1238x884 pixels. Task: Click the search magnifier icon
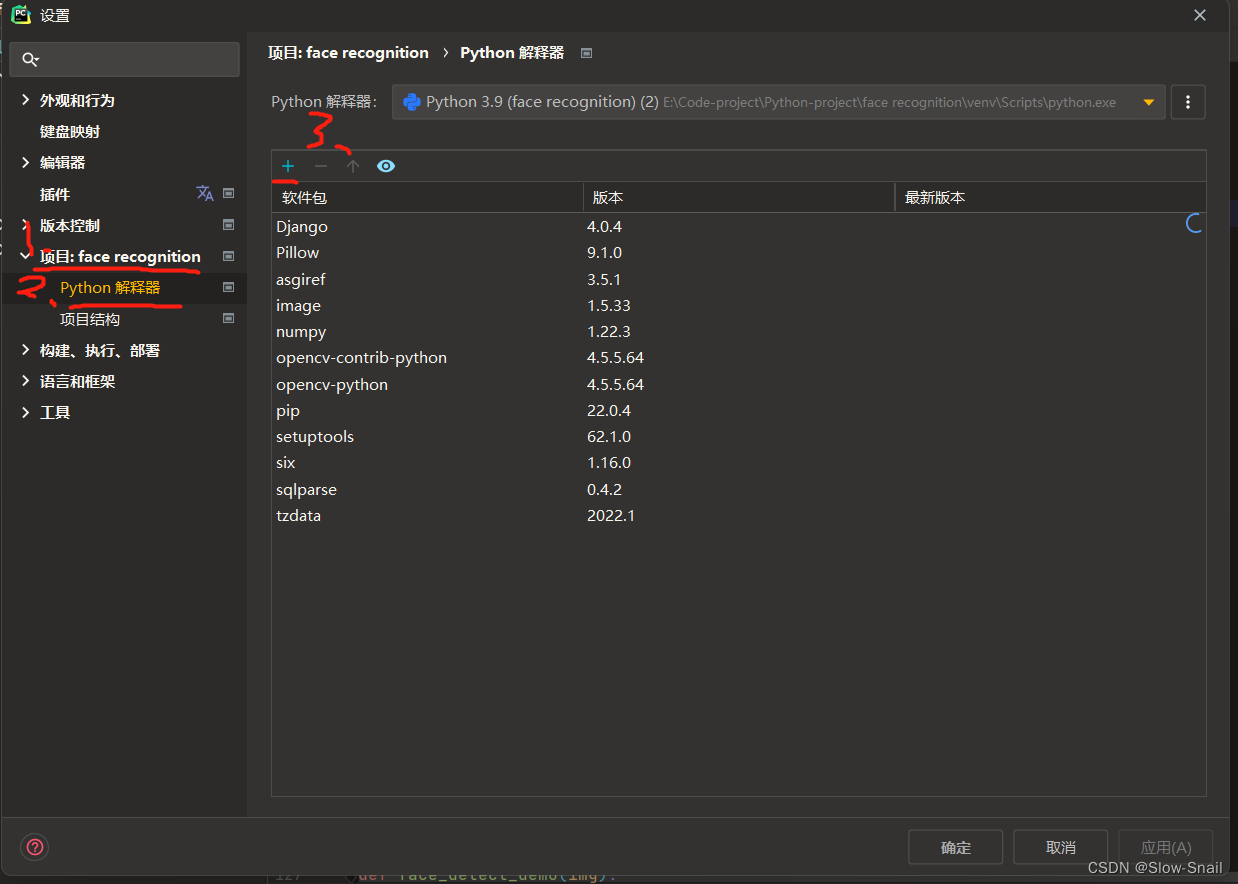[x=30, y=60]
